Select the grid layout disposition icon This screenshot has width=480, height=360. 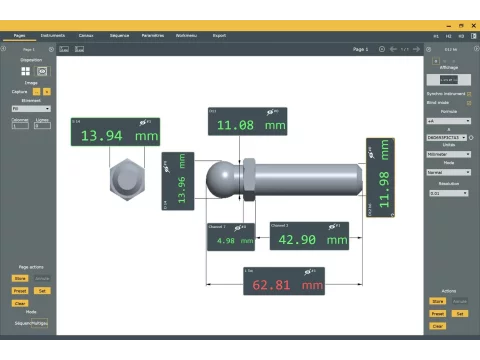pos(26,71)
